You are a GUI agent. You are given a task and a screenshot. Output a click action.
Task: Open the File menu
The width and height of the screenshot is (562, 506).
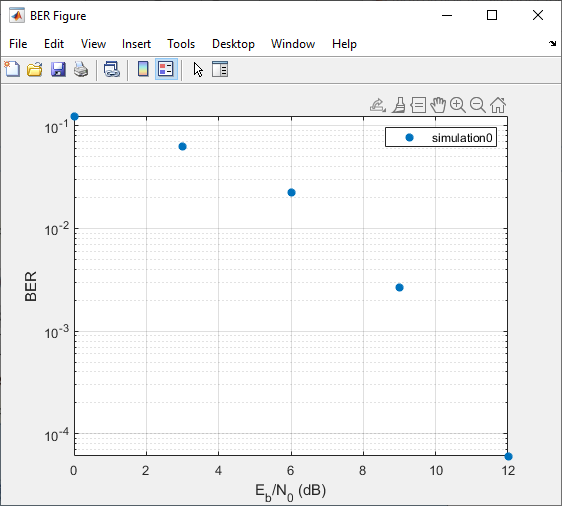[x=18, y=44]
